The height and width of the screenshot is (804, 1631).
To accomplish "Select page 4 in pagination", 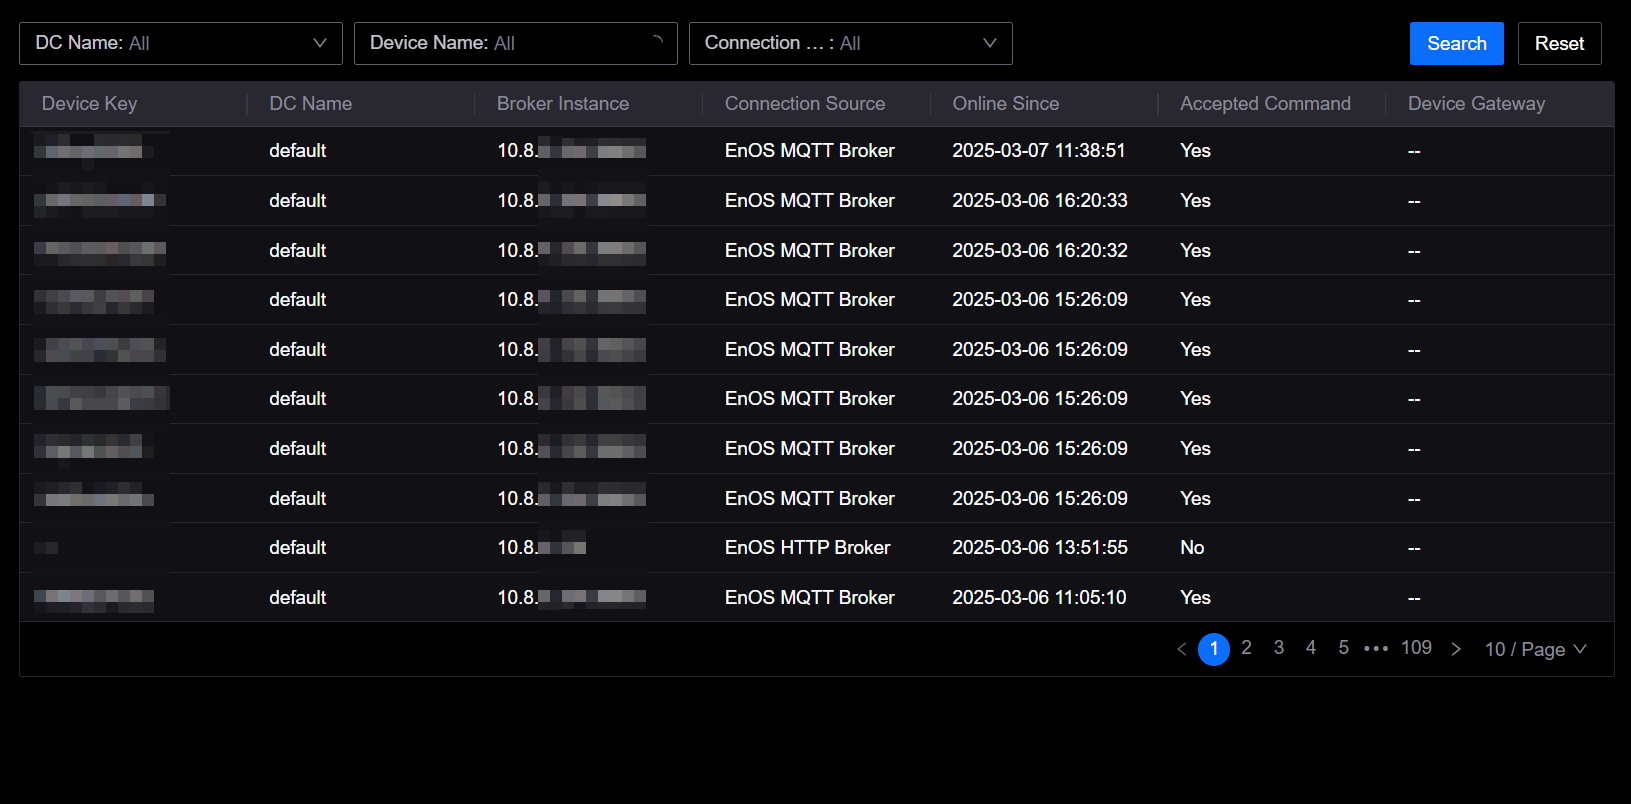I will 1310,648.
